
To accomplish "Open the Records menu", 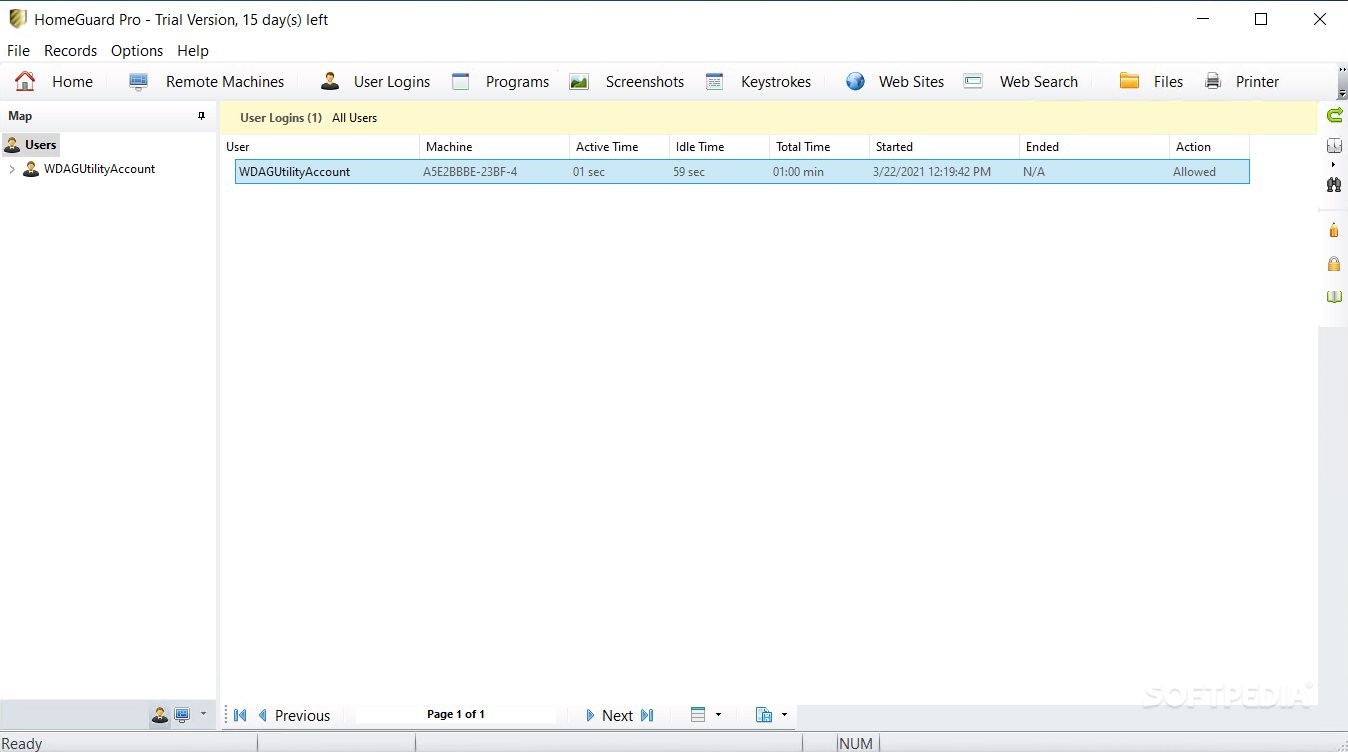I will click(x=70, y=50).
